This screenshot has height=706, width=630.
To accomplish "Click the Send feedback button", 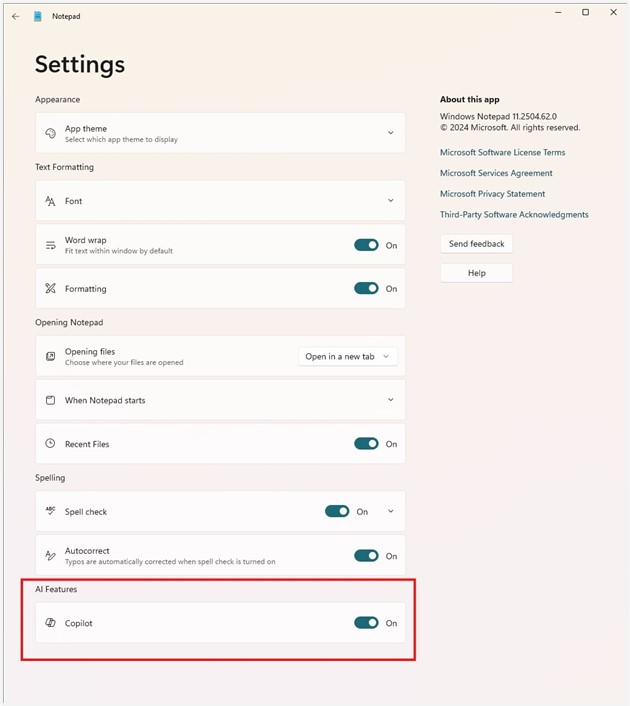I will (476, 244).
